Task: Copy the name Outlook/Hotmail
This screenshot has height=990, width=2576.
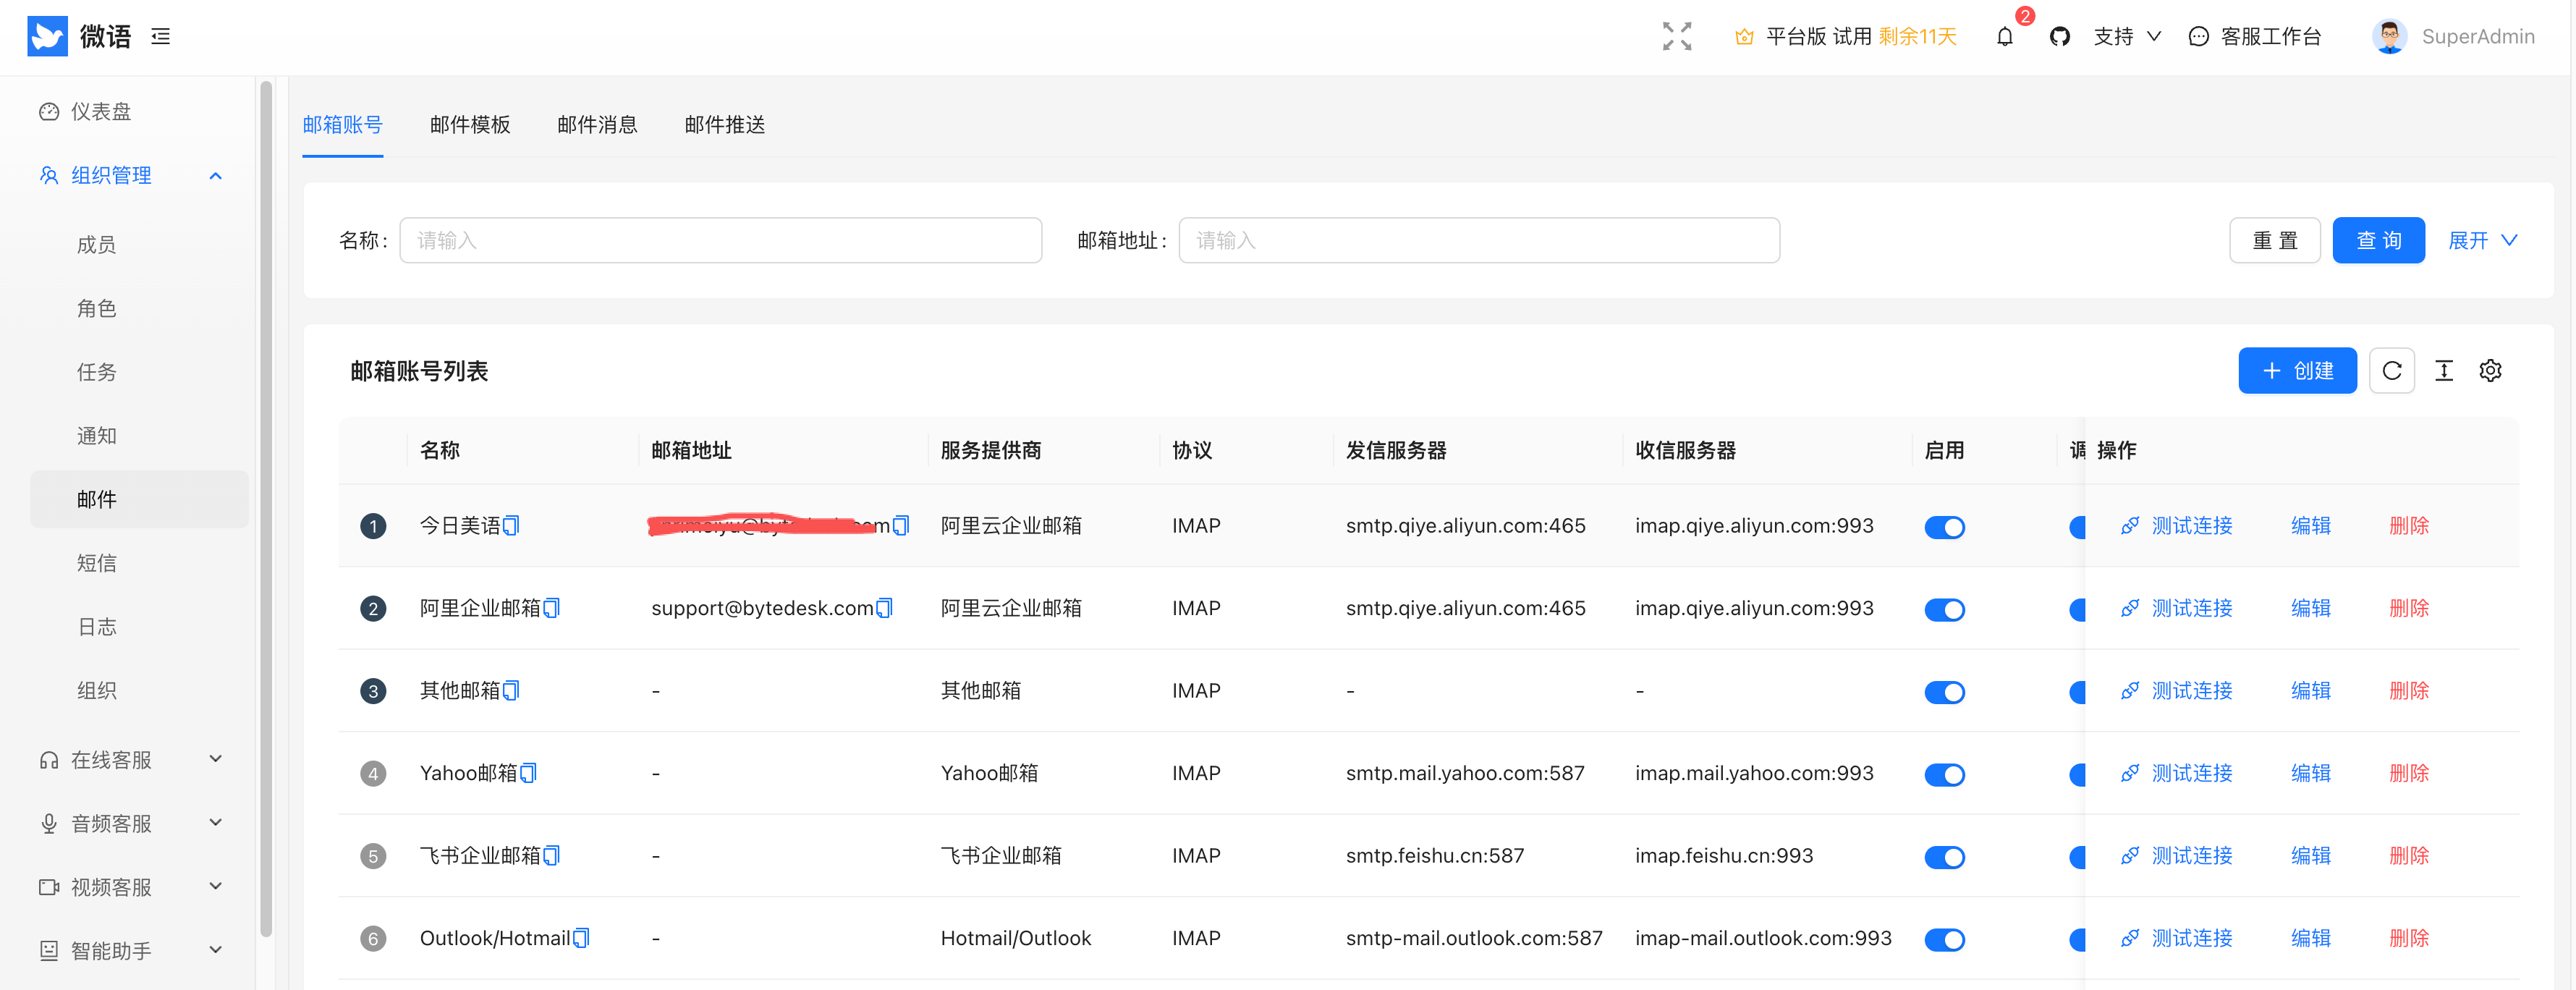Action: point(581,938)
